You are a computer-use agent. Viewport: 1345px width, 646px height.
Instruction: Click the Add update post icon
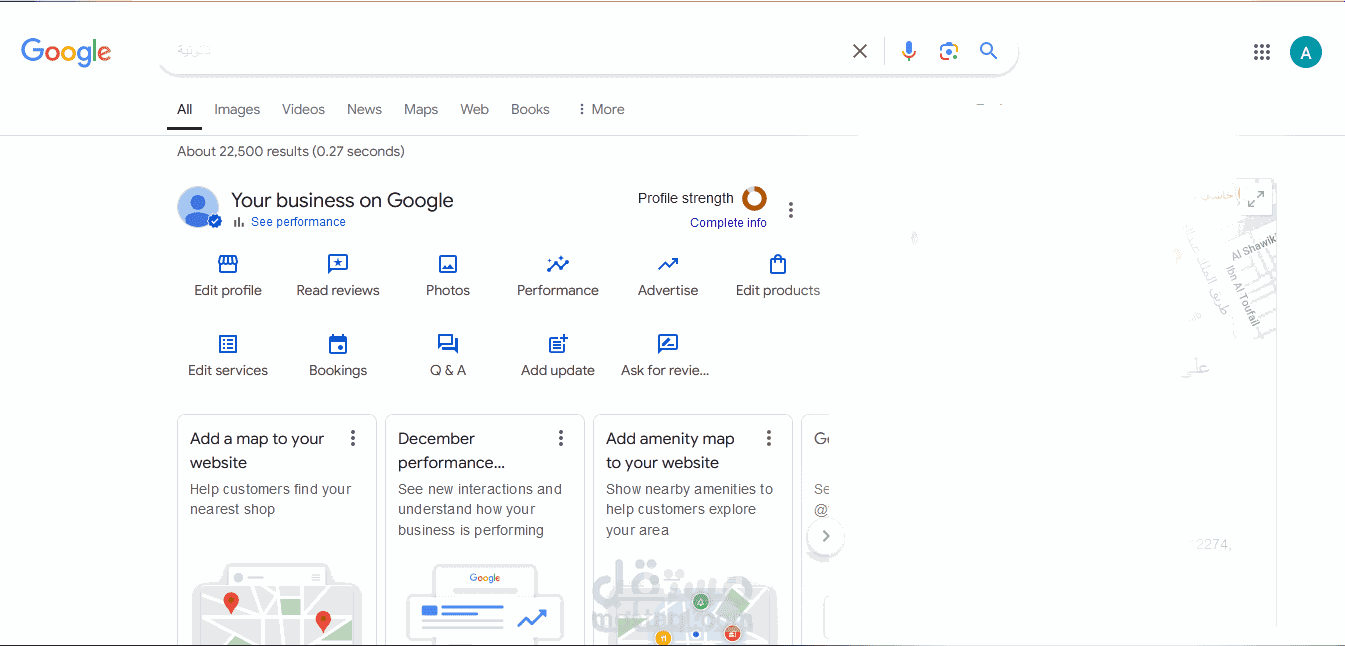(x=558, y=344)
